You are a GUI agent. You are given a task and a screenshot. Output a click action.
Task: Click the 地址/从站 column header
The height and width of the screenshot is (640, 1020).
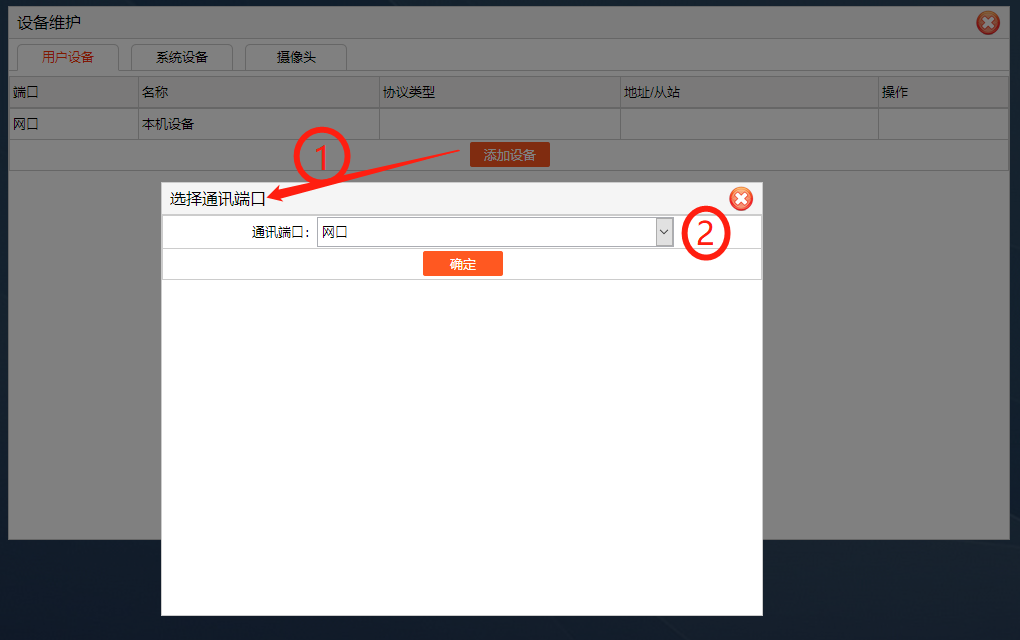[x=652, y=92]
